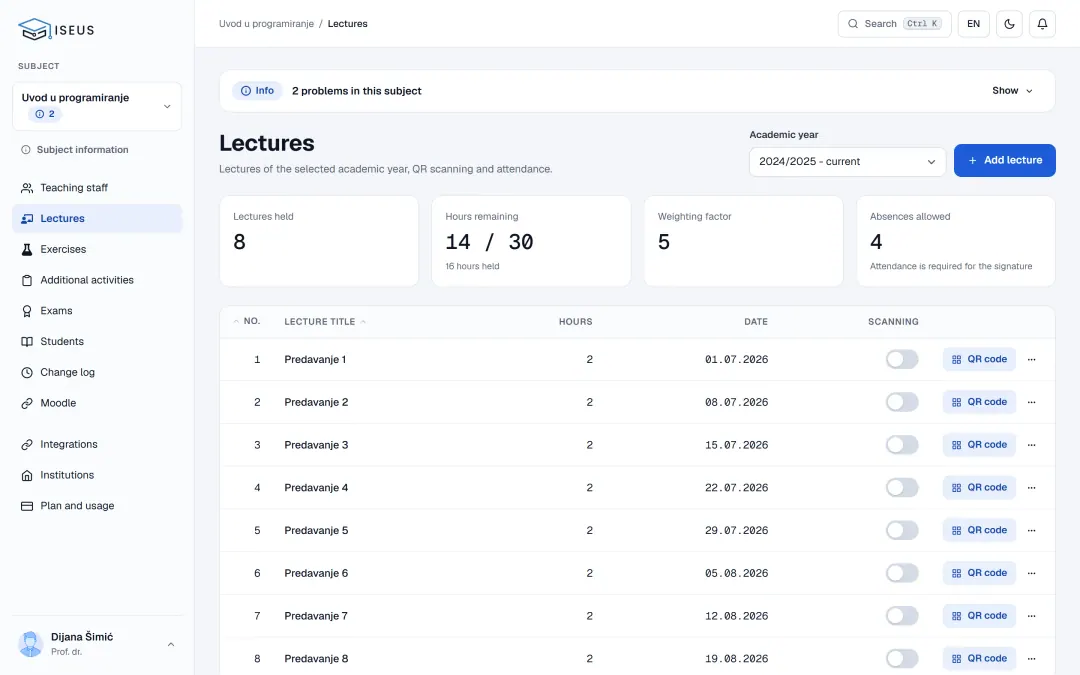Go to Teaching staff in sidebar
The image size is (1080, 675).
click(x=97, y=188)
